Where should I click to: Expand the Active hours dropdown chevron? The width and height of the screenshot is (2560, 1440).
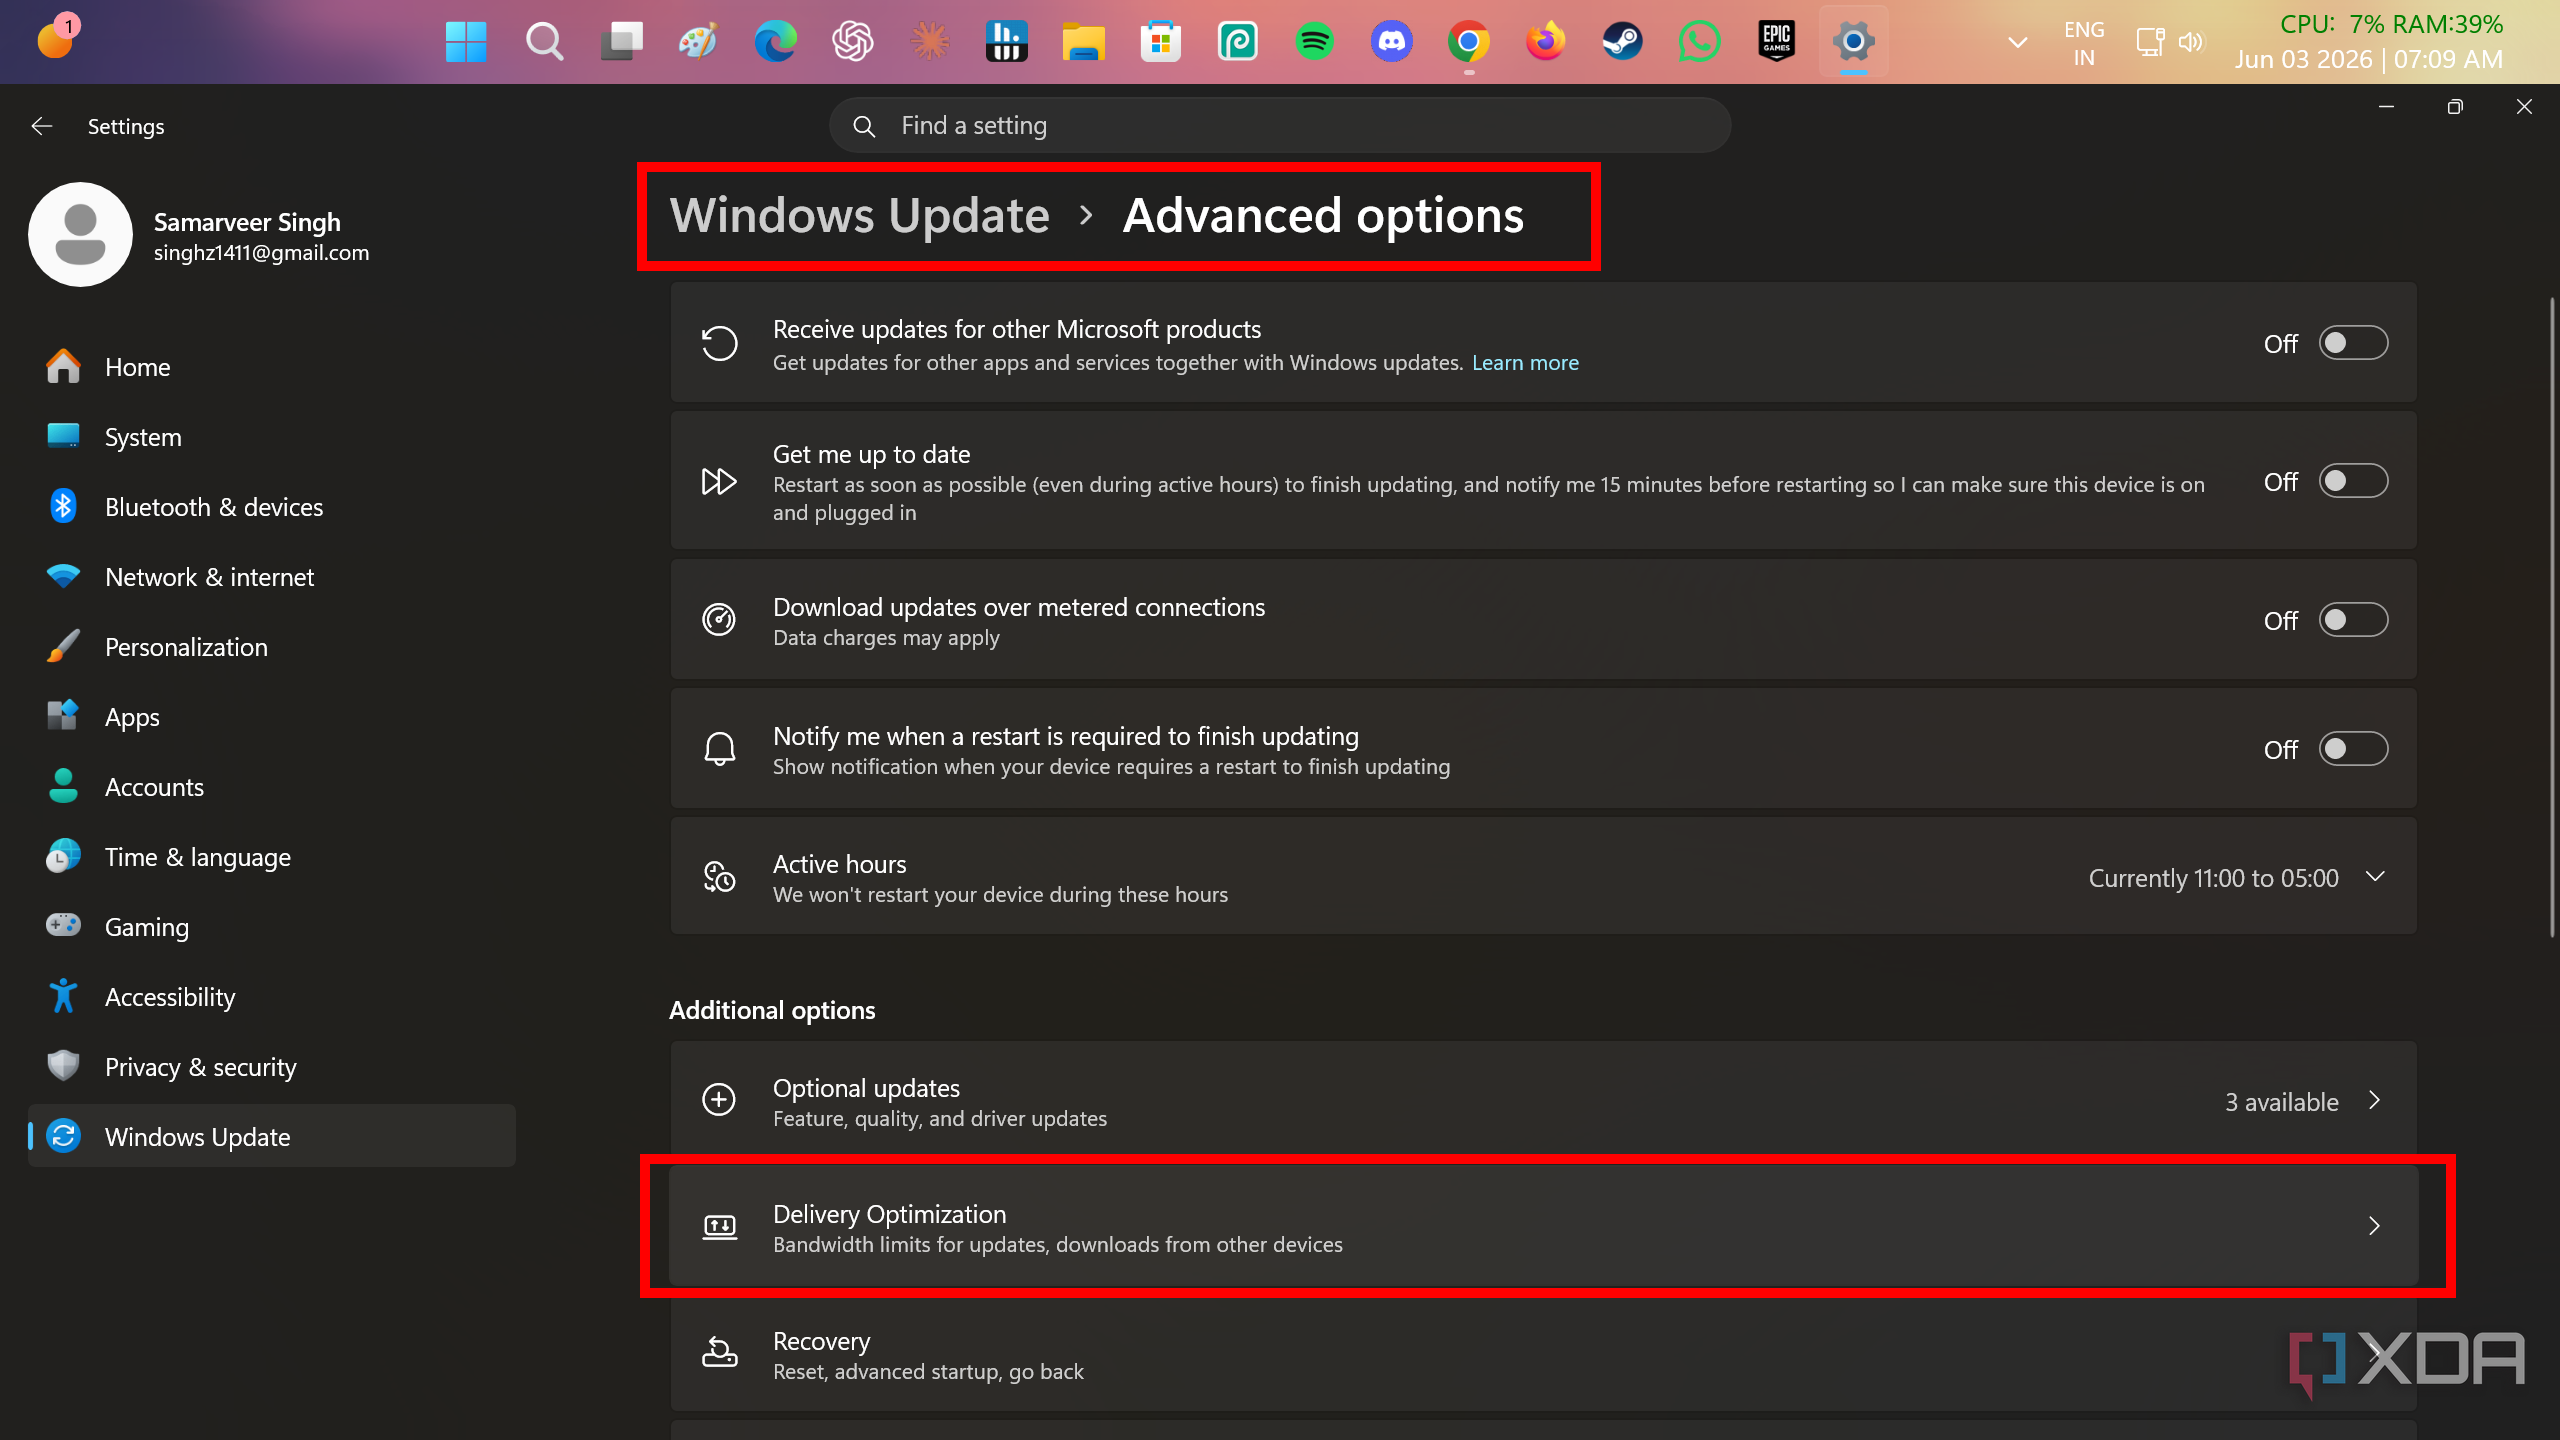pos(2376,877)
